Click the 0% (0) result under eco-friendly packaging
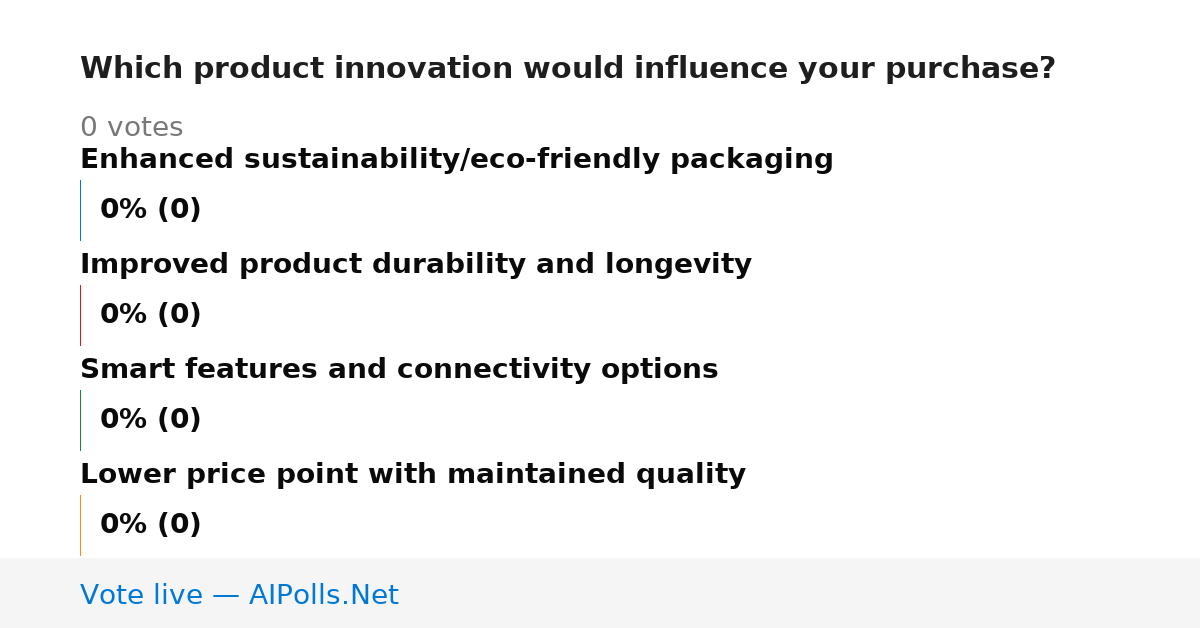 150,210
